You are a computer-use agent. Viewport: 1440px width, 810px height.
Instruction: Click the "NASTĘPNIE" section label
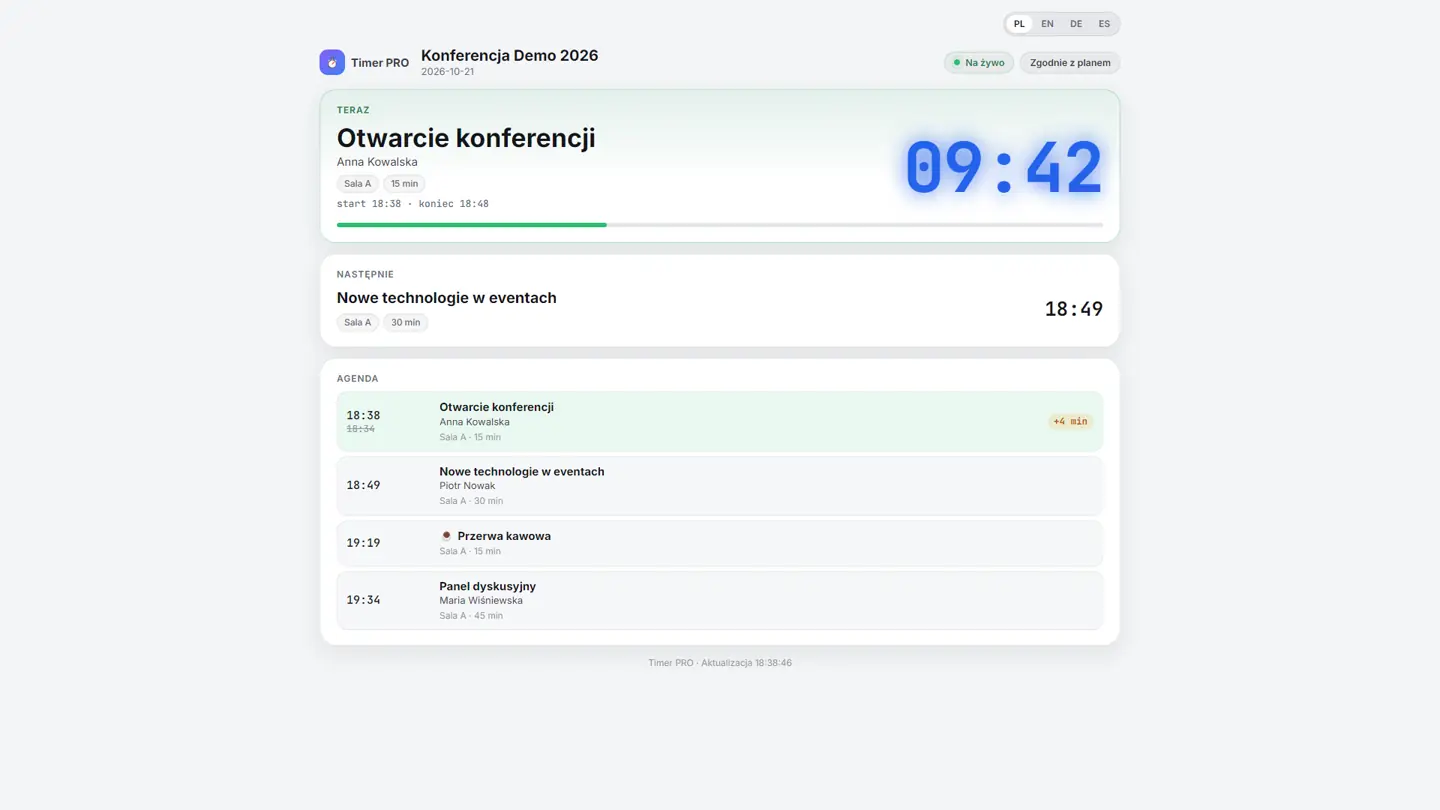[365, 274]
